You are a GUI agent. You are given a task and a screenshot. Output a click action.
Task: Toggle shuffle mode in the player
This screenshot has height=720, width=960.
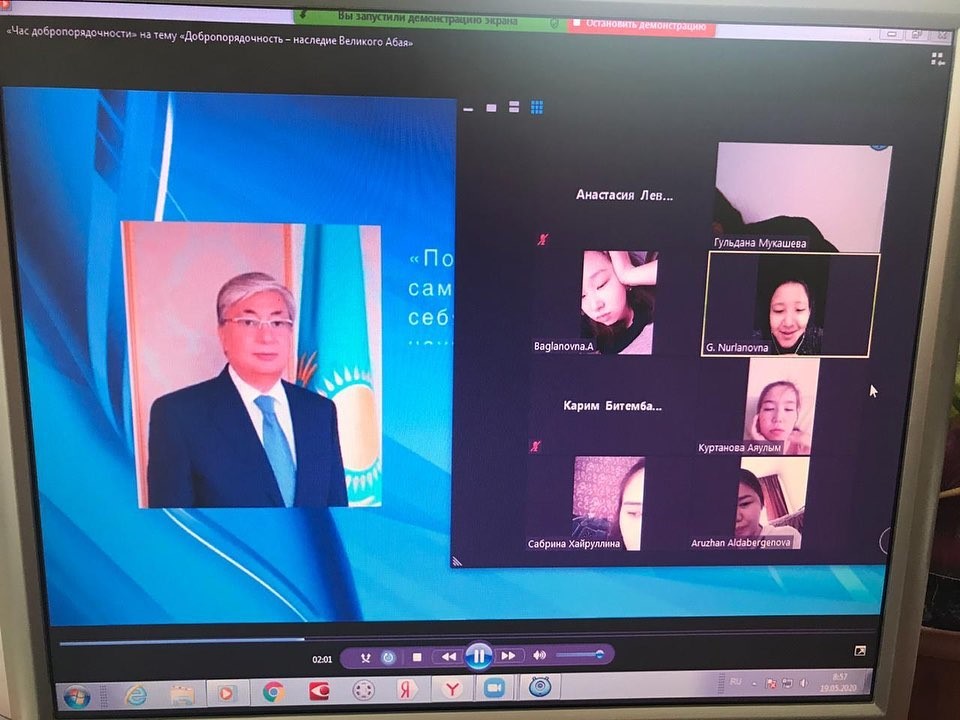(366, 658)
